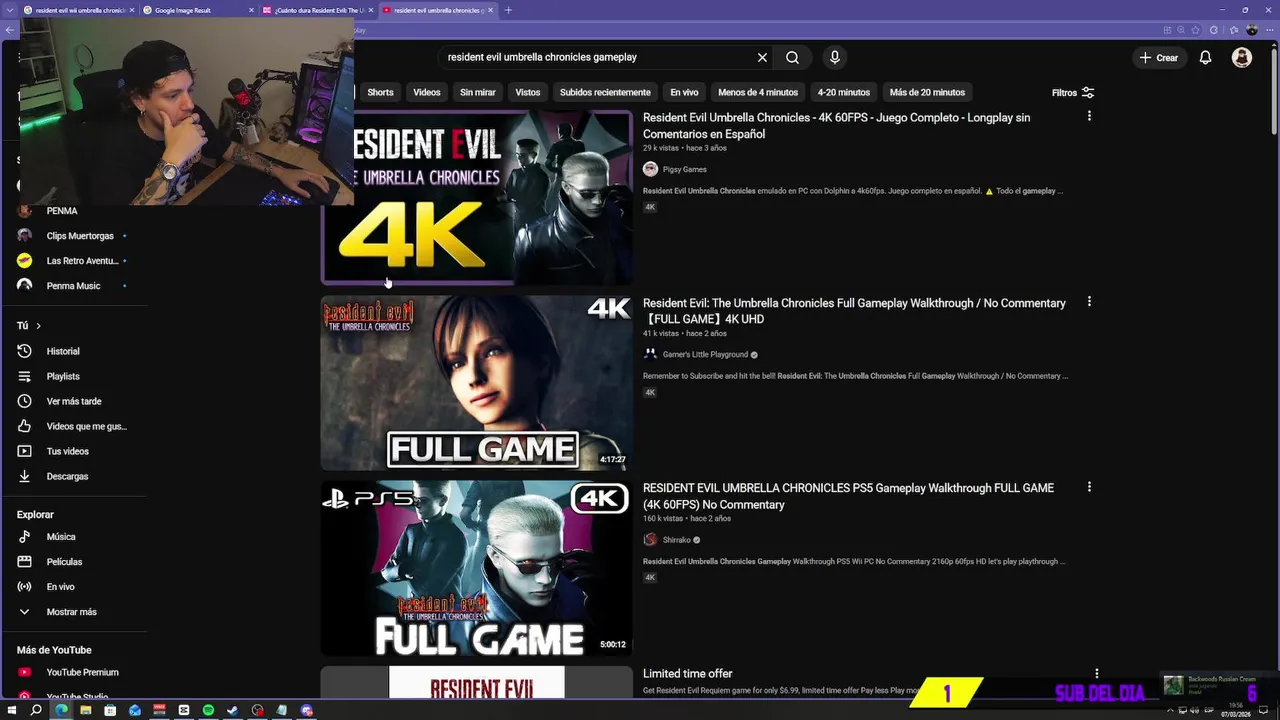Start voice search with microphone icon

tap(835, 57)
